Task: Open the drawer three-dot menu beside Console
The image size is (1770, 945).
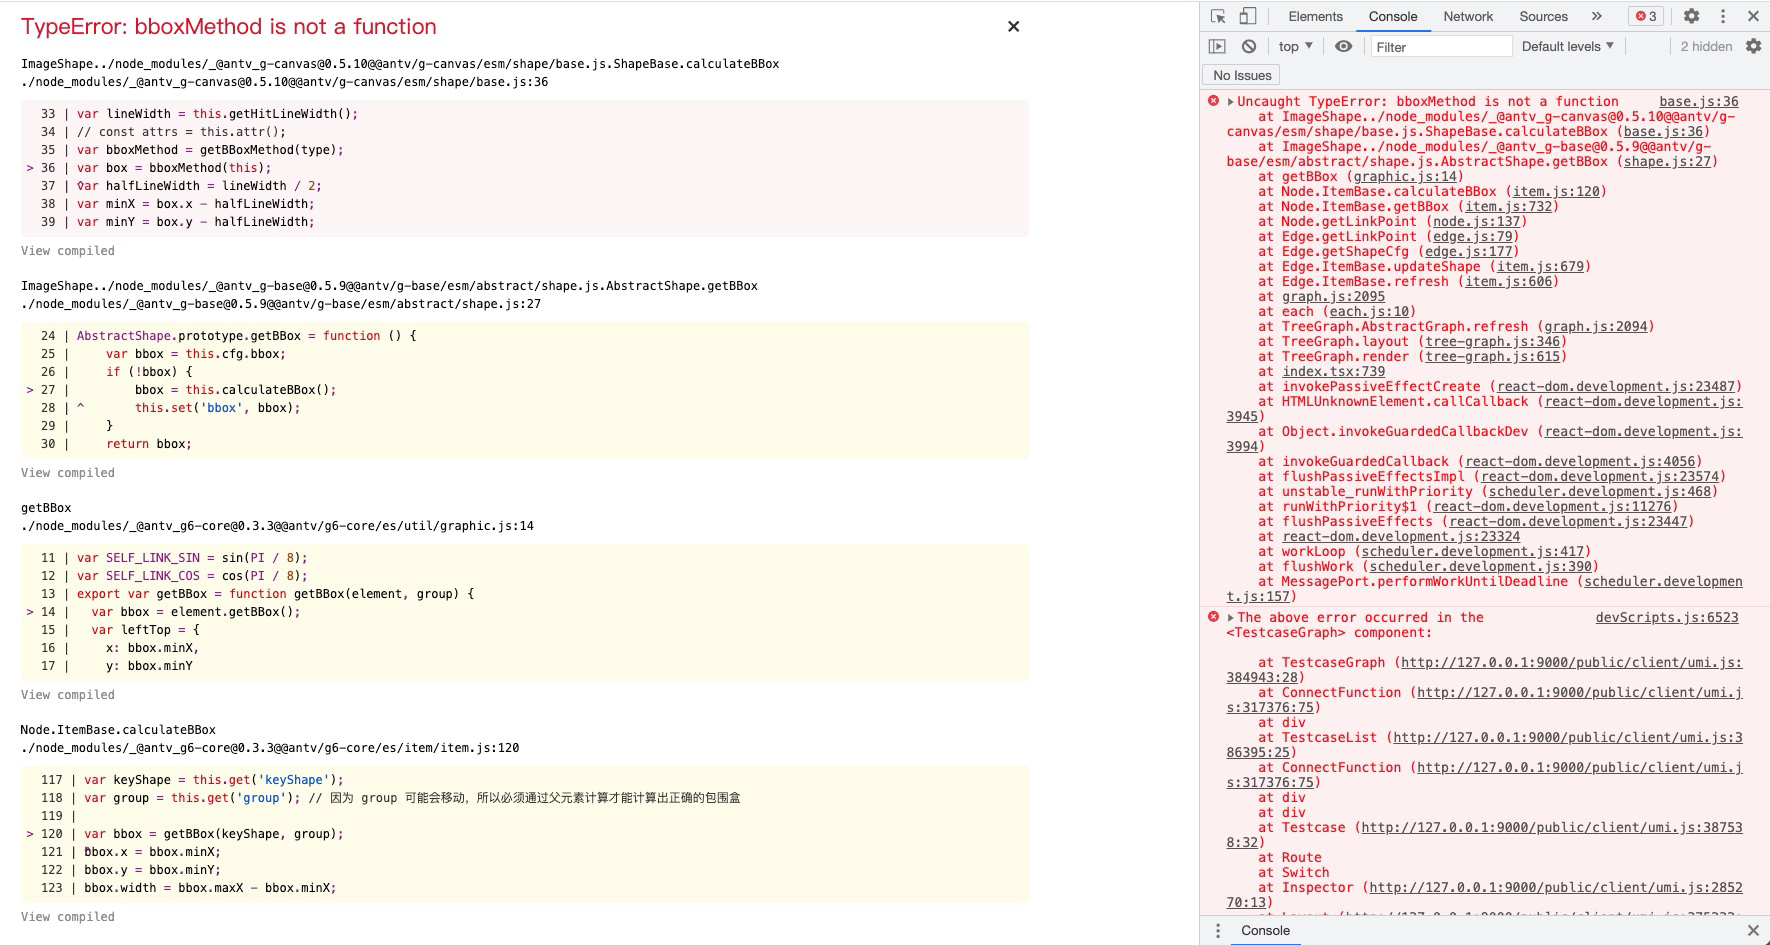Action: 1218,930
